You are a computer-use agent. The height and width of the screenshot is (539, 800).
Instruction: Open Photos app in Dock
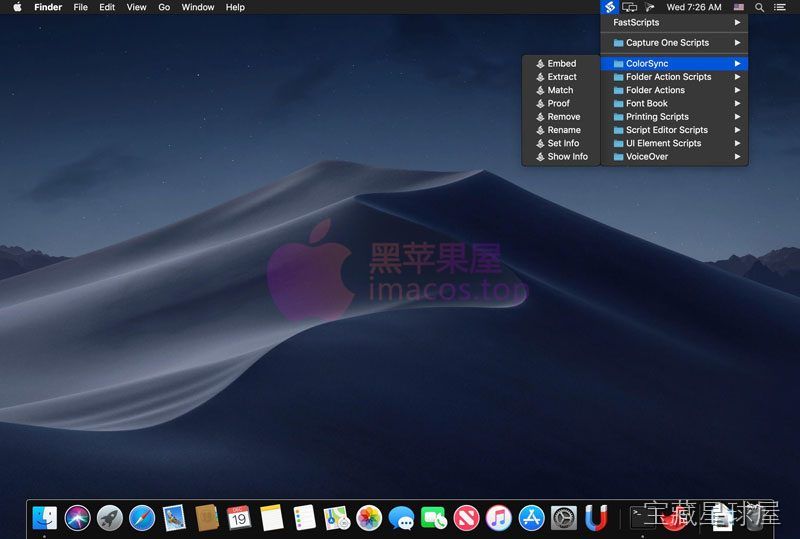pos(369,518)
